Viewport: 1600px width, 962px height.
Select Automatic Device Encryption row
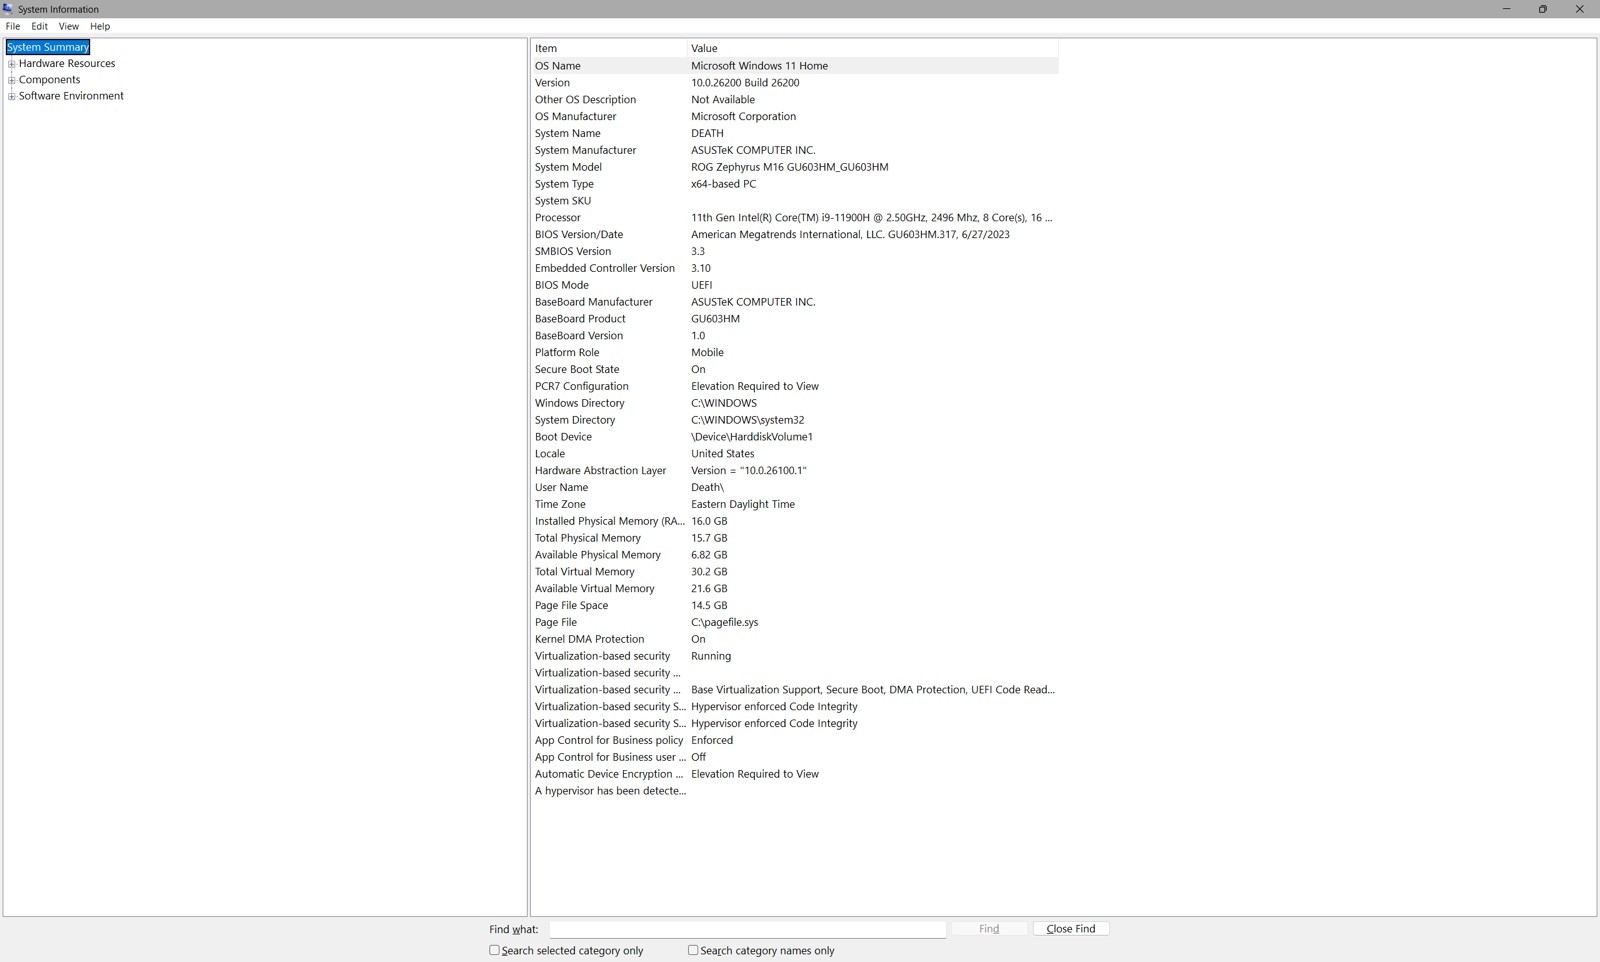tap(794, 774)
